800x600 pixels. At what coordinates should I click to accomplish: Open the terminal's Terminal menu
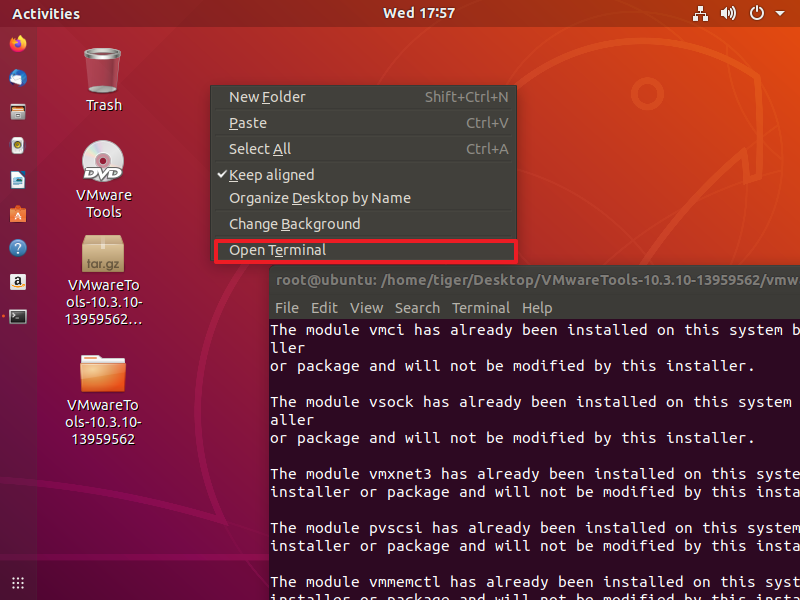tap(481, 308)
